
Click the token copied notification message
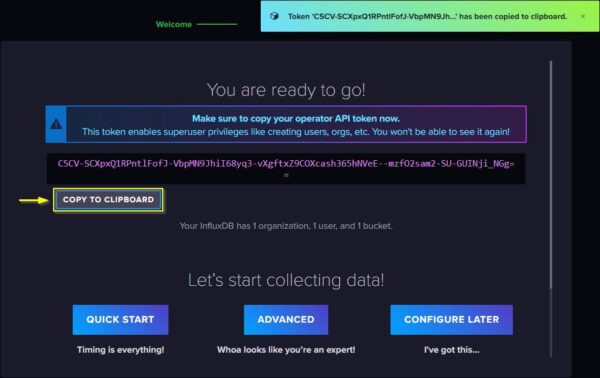pyautogui.click(x=427, y=16)
